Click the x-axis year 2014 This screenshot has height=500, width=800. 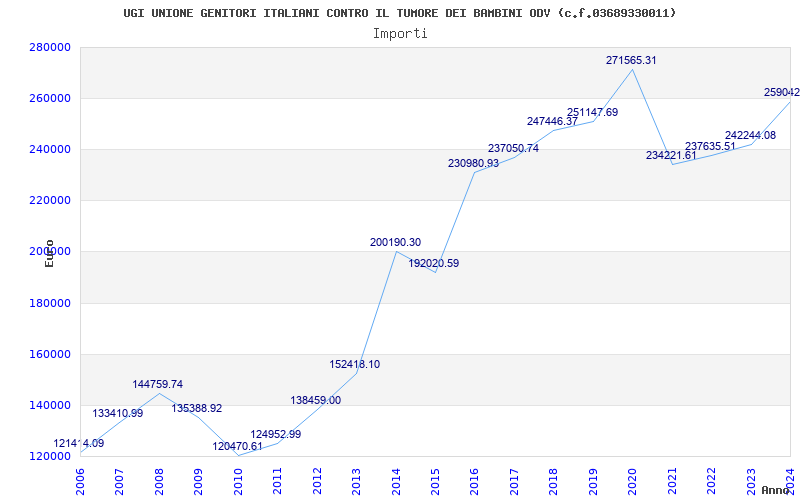(396, 481)
